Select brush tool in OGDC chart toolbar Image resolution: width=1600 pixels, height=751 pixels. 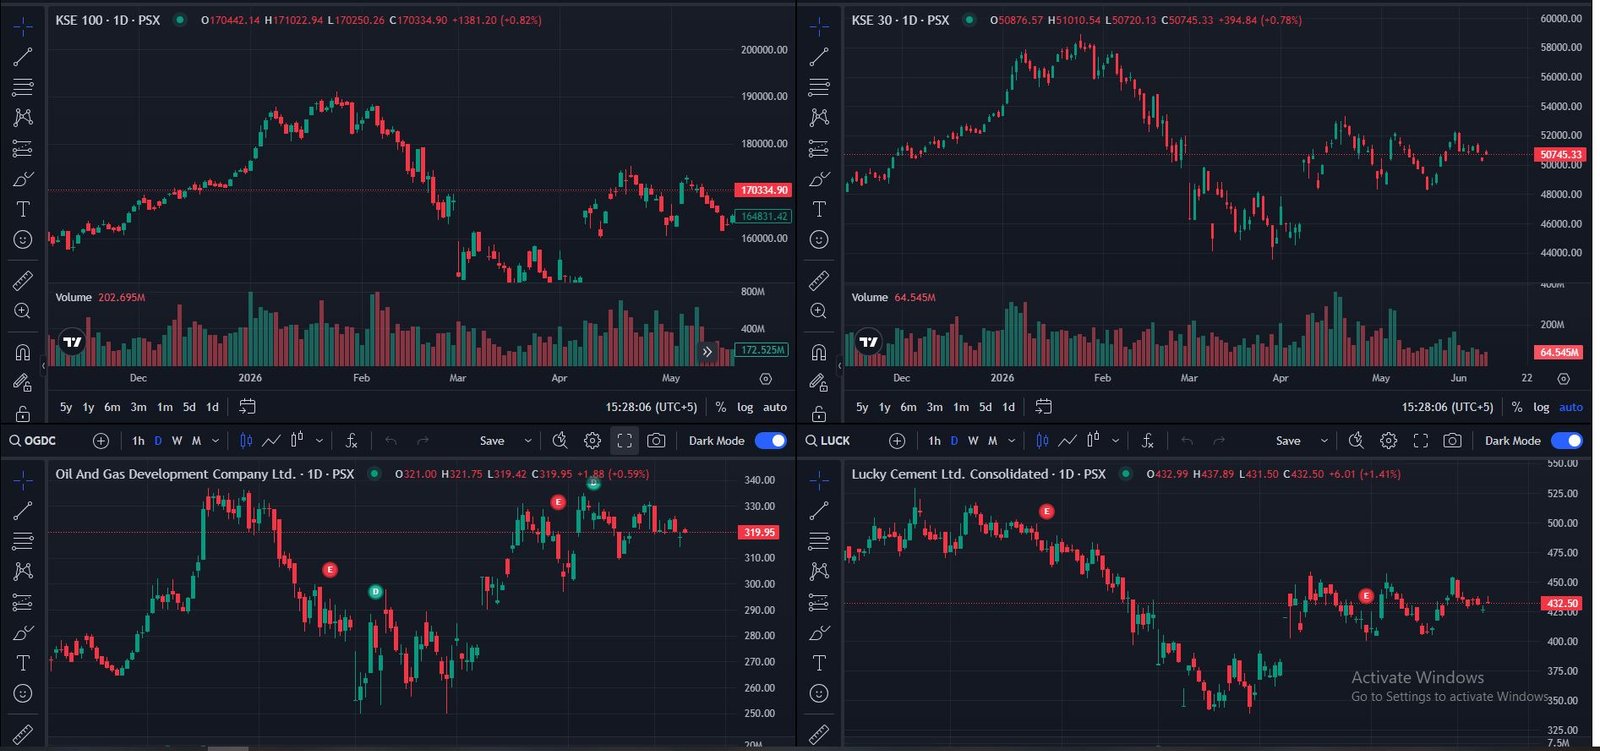(x=23, y=633)
